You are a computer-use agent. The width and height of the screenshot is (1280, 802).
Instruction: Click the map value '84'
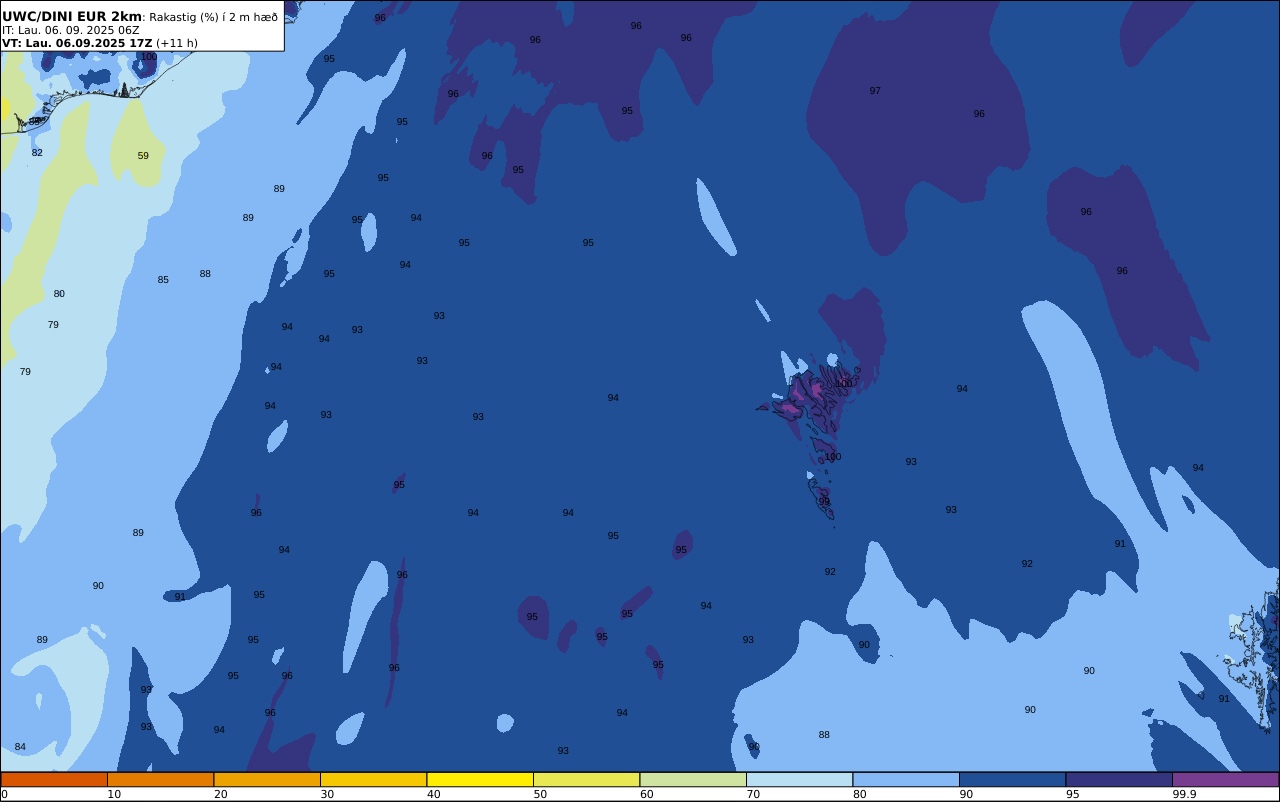pos(20,747)
